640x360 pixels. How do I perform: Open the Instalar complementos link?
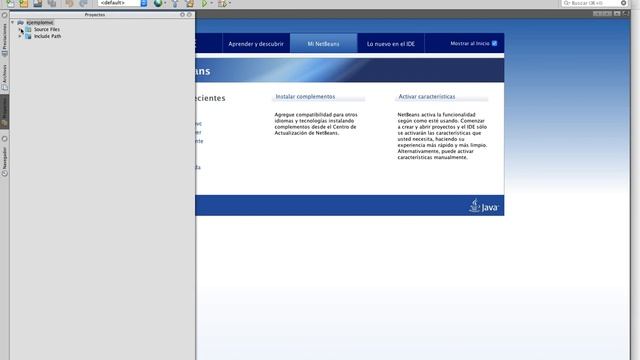point(305,97)
